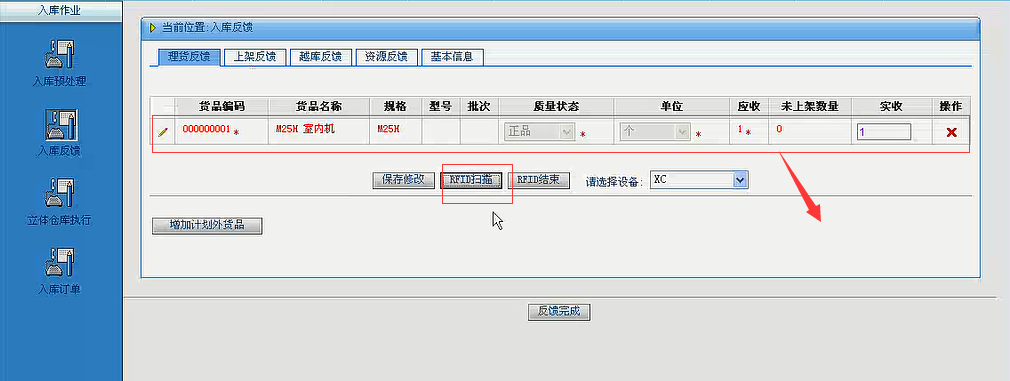Click the pencil edit icon in row
The image size is (1010, 381).
point(162,132)
